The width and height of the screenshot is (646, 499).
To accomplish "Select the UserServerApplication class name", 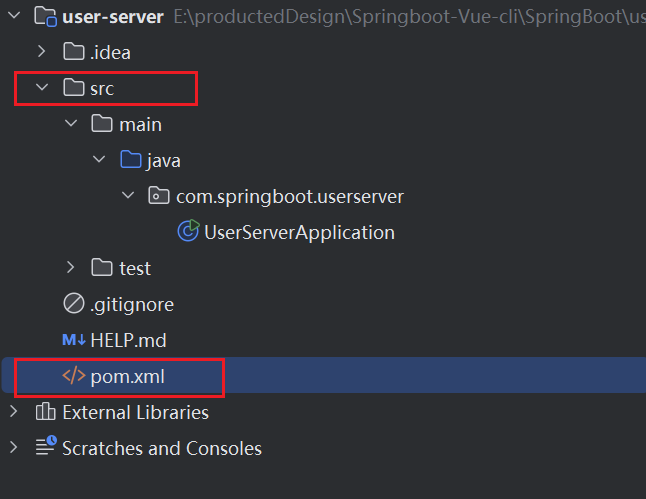I will (x=299, y=232).
